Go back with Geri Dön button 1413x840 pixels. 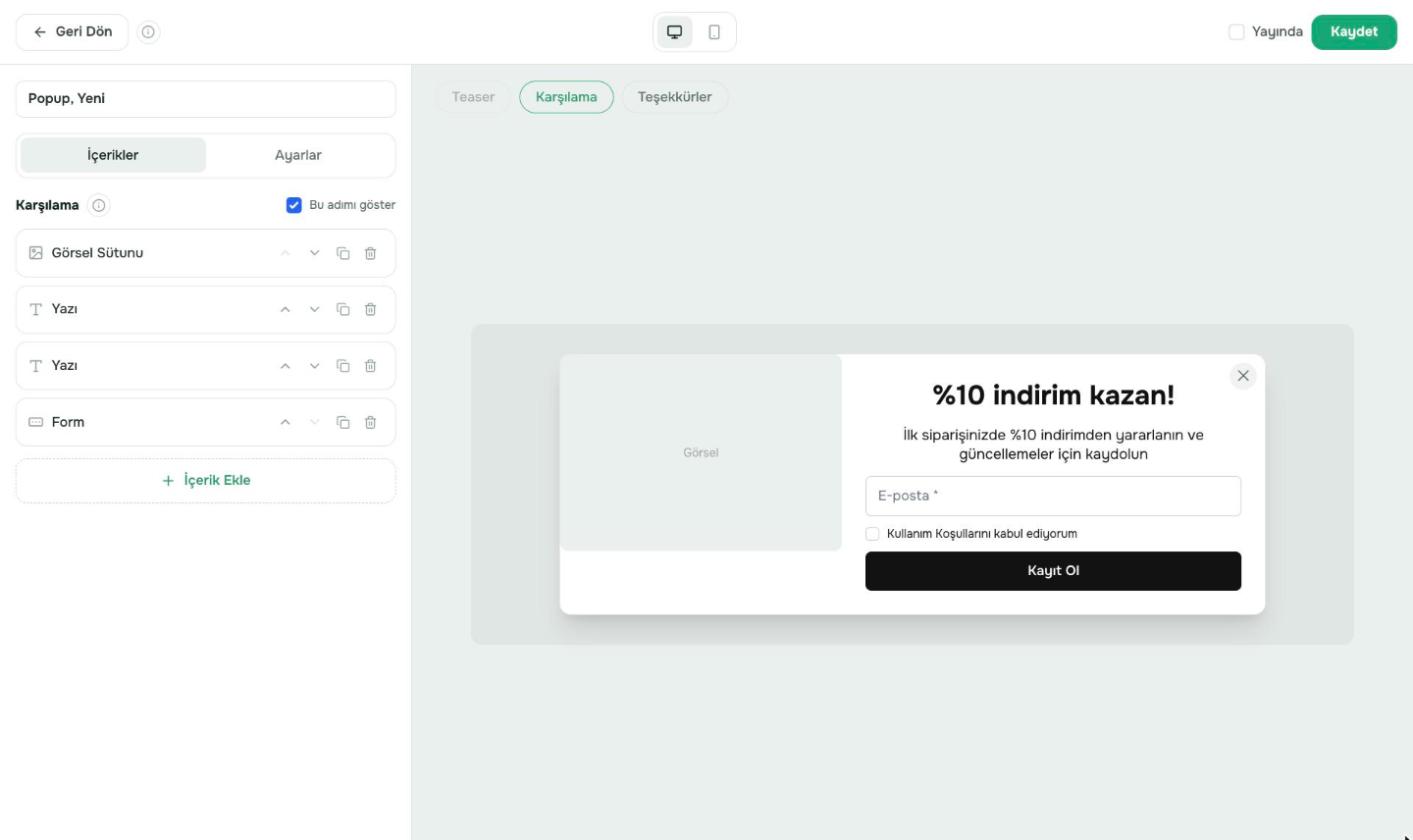(x=72, y=32)
